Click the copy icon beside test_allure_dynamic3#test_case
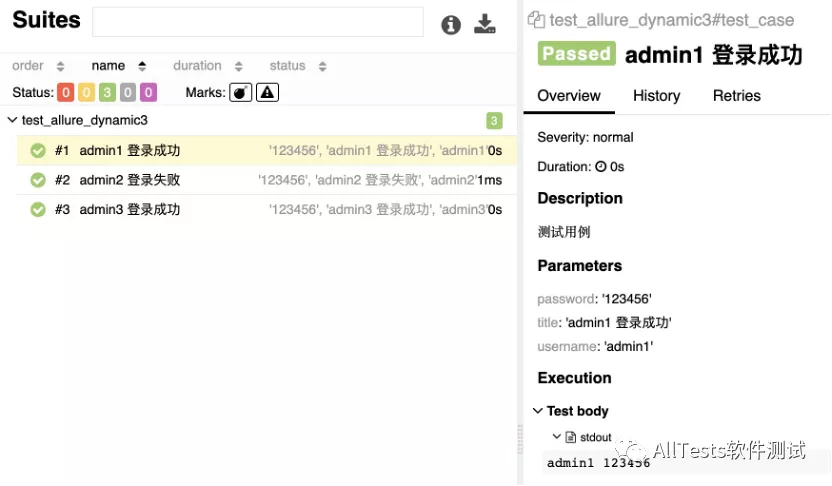The image size is (832, 486). [x=536, y=20]
